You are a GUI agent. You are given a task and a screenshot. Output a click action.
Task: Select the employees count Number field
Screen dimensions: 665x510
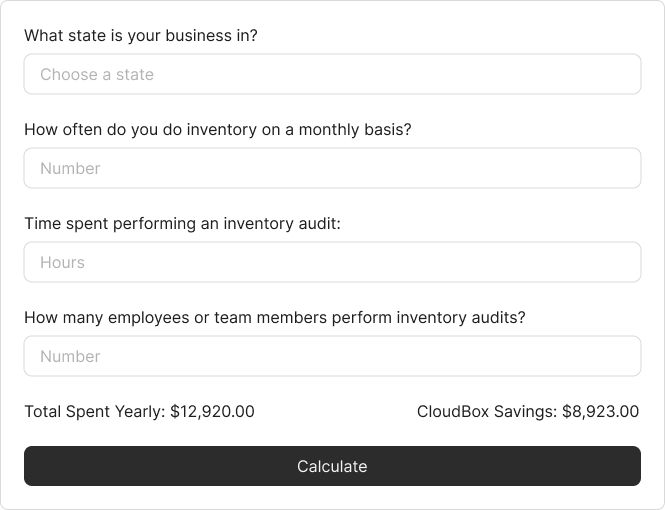pos(332,356)
